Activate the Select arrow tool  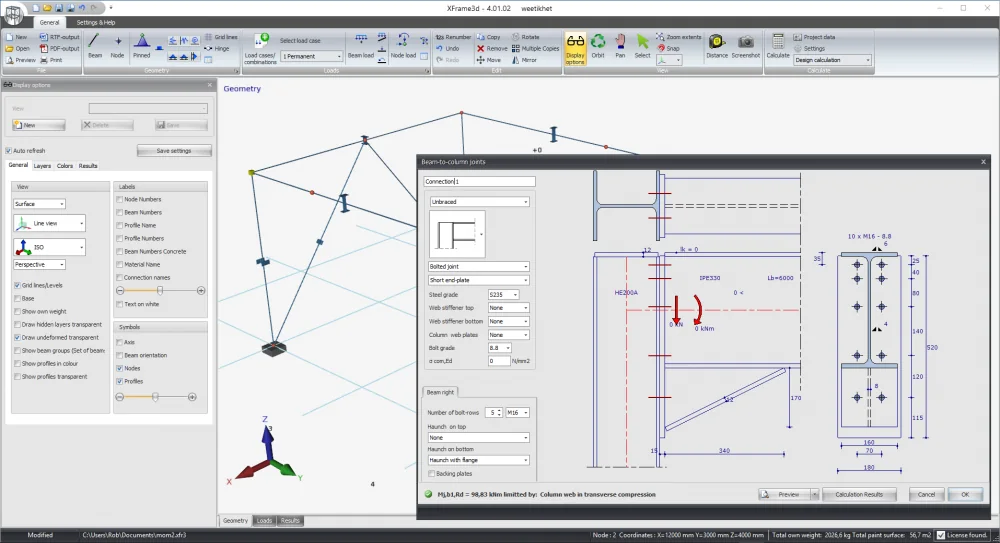(x=642, y=46)
